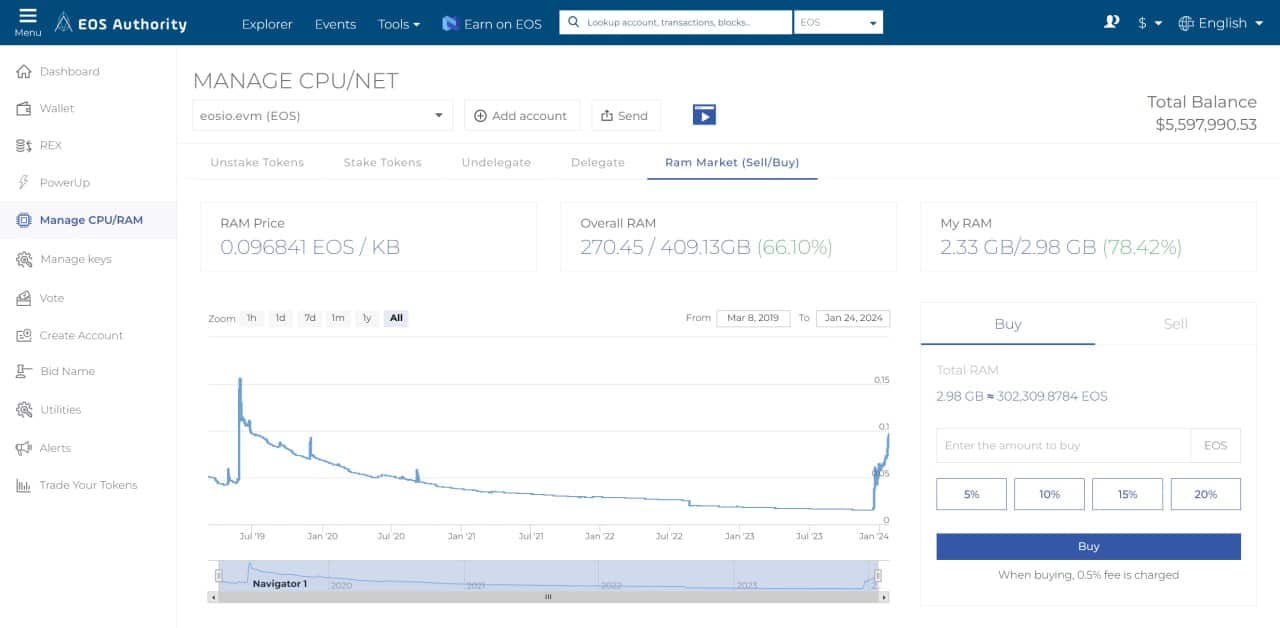
Task: Switch to the Sell panel tab
Action: [x=1175, y=324]
